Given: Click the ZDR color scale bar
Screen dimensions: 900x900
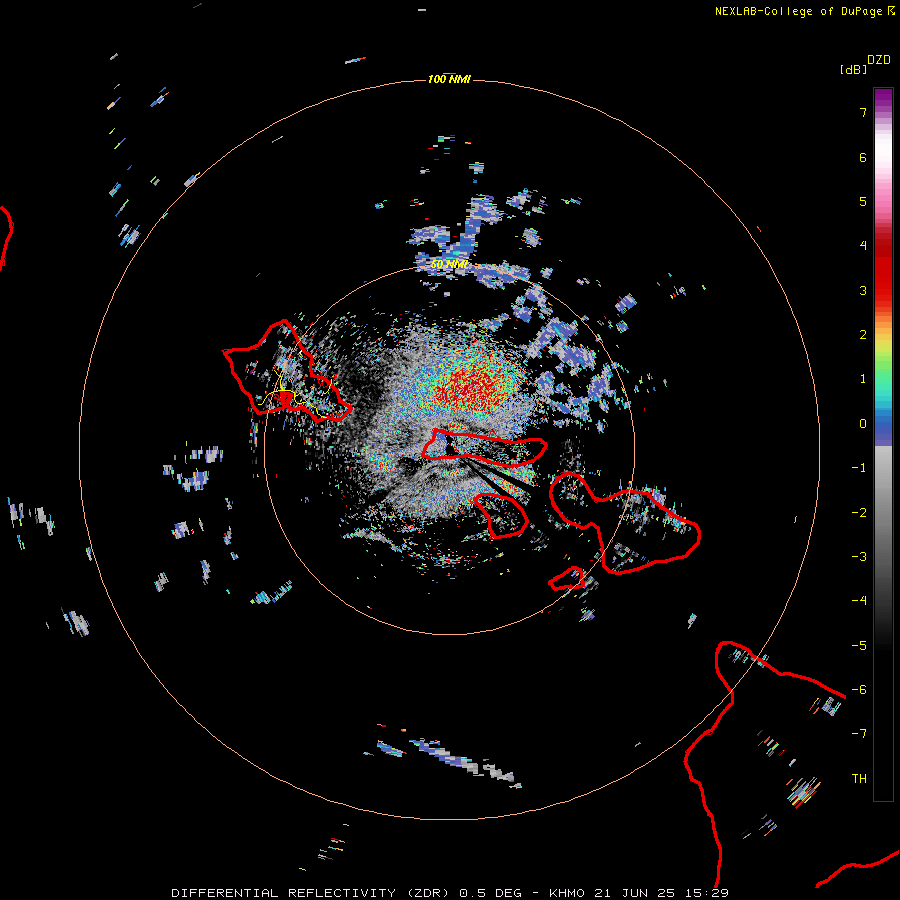Looking at the screenshot, I should (883, 444).
